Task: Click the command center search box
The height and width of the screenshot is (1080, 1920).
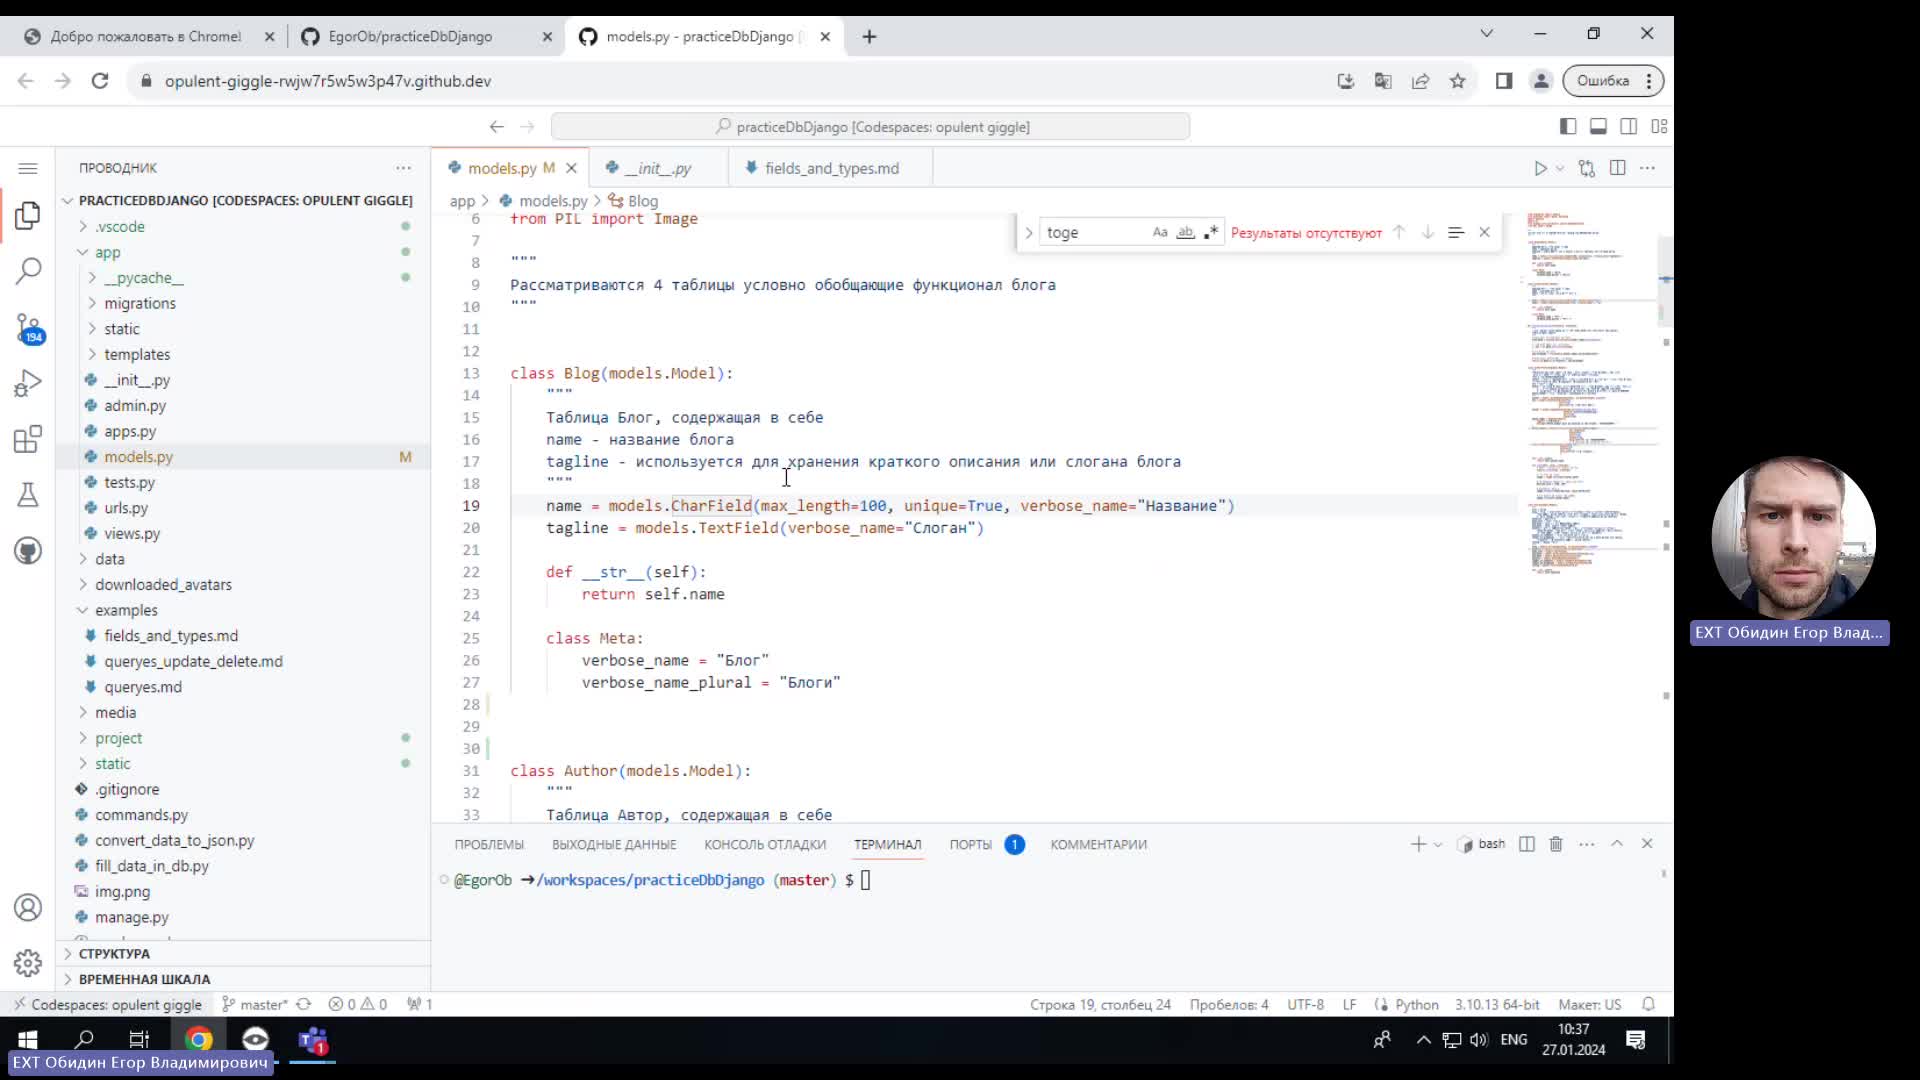Action: (x=870, y=126)
